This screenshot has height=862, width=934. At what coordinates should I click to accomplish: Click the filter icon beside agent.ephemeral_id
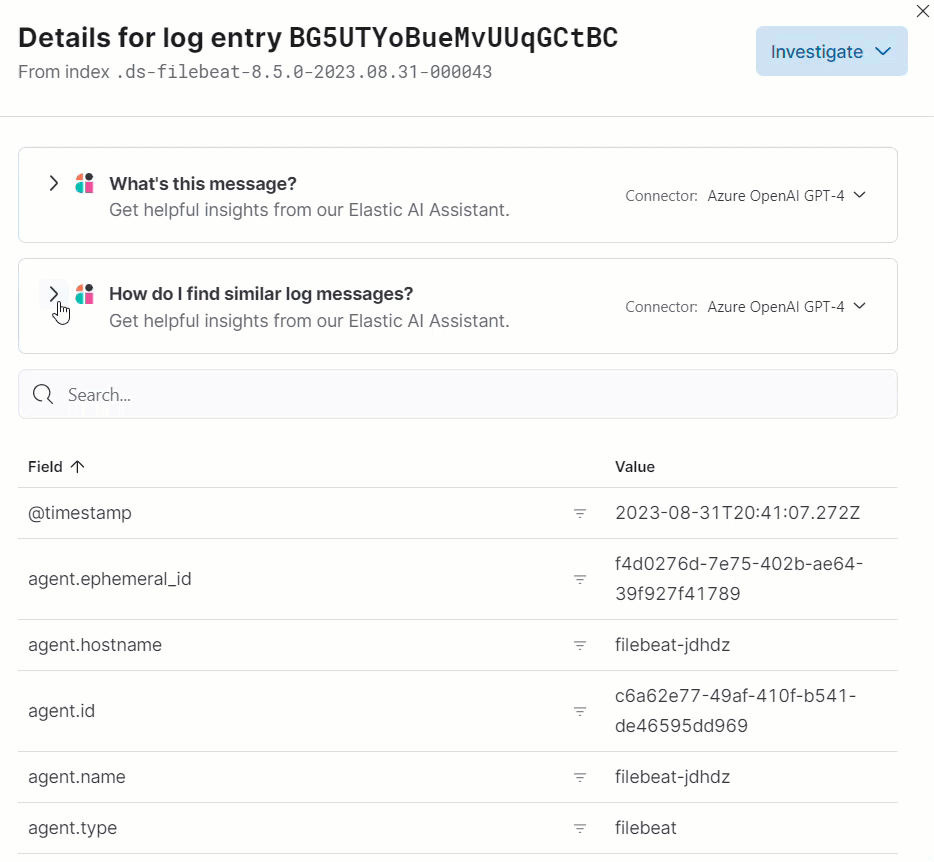point(580,579)
